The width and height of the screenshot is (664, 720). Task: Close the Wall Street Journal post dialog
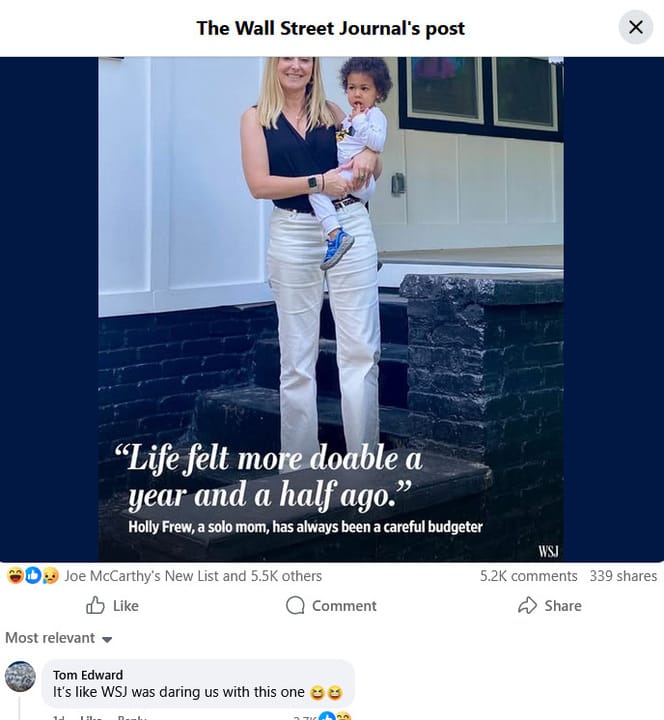[x=636, y=28]
